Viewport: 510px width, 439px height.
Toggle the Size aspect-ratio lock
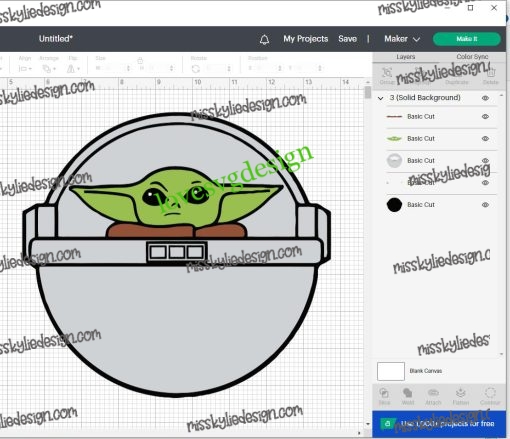point(140,60)
